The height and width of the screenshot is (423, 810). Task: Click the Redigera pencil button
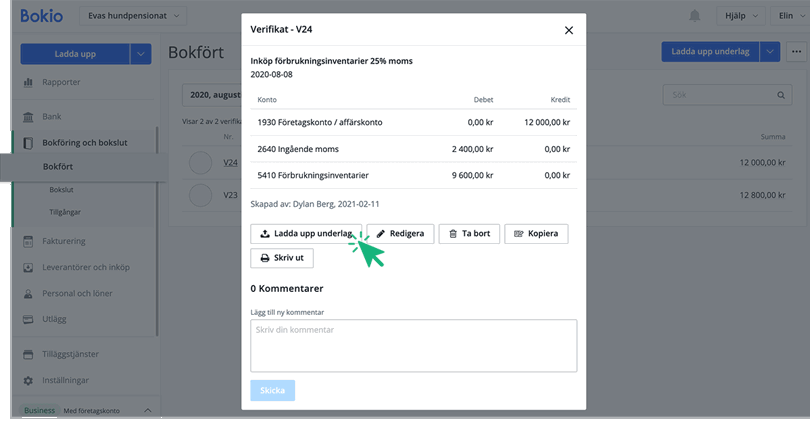400,234
